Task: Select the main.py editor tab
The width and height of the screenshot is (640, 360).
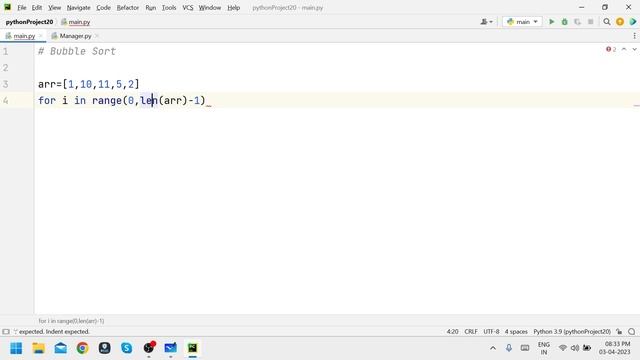Action: tap(24, 36)
